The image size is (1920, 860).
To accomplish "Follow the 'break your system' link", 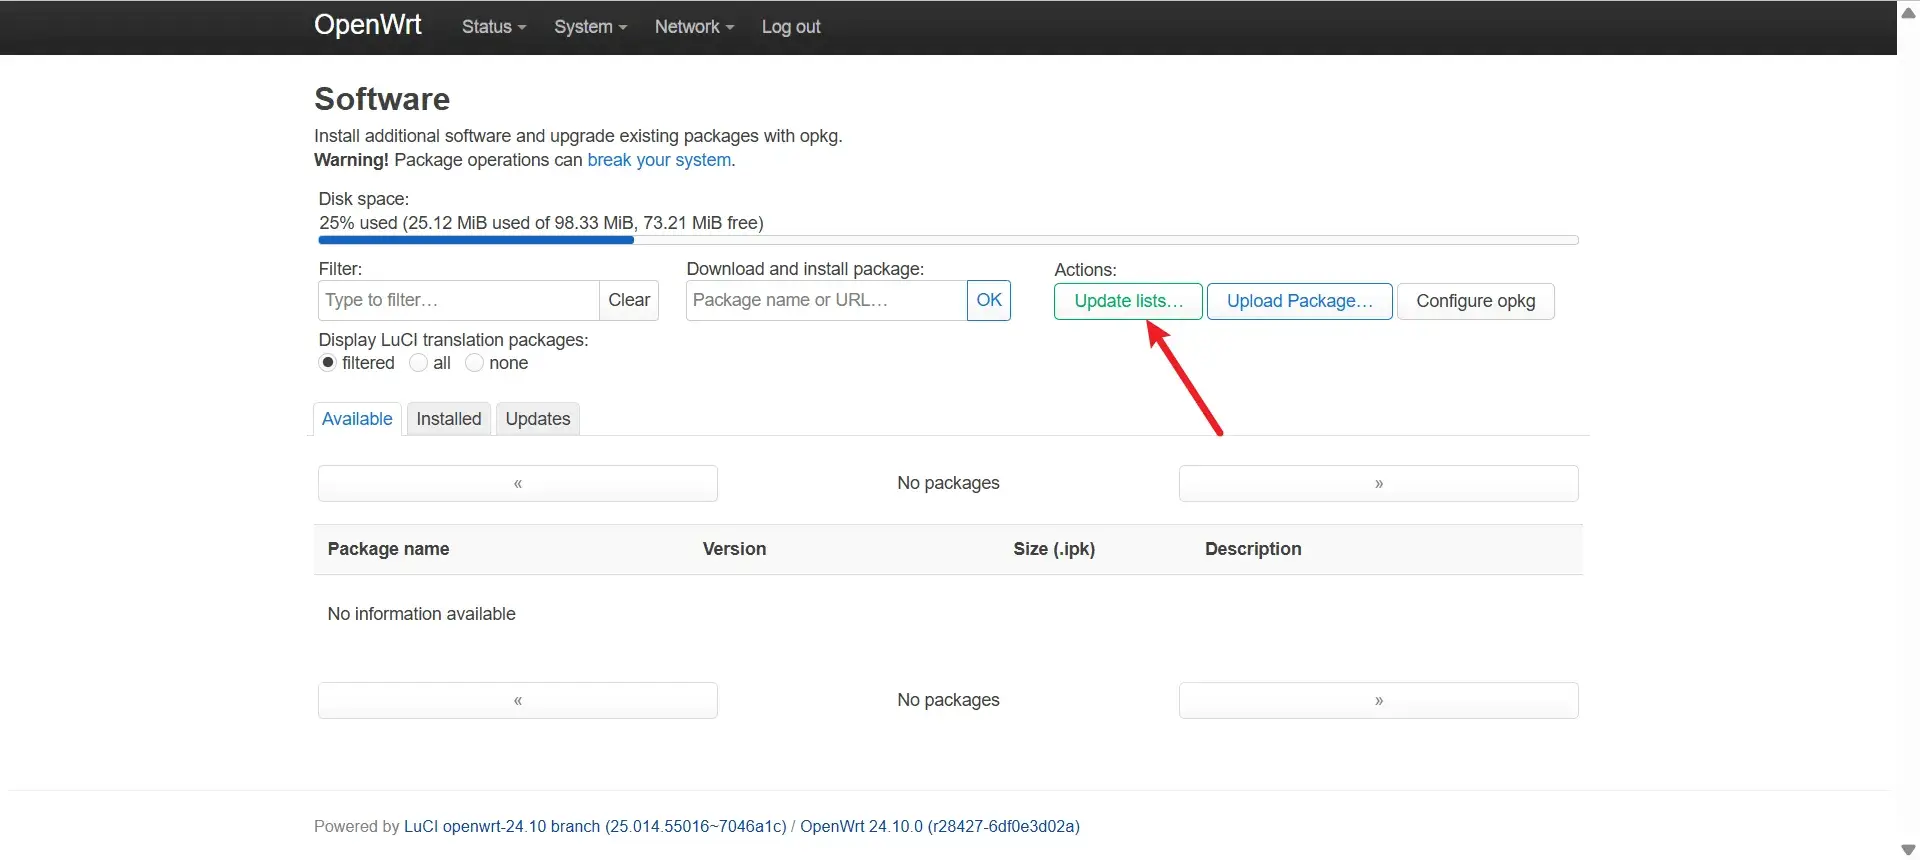I will (659, 160).
